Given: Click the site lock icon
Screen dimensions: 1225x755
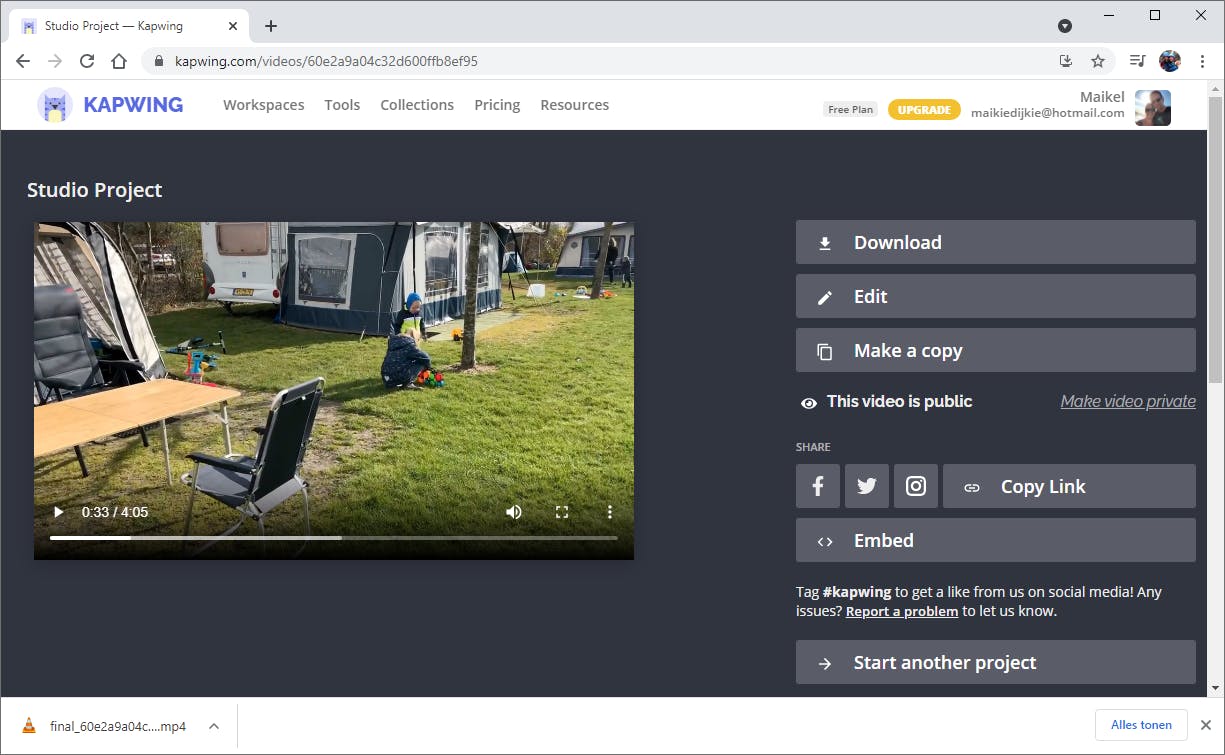Looking at the screenshot, I should click(158, 61).
